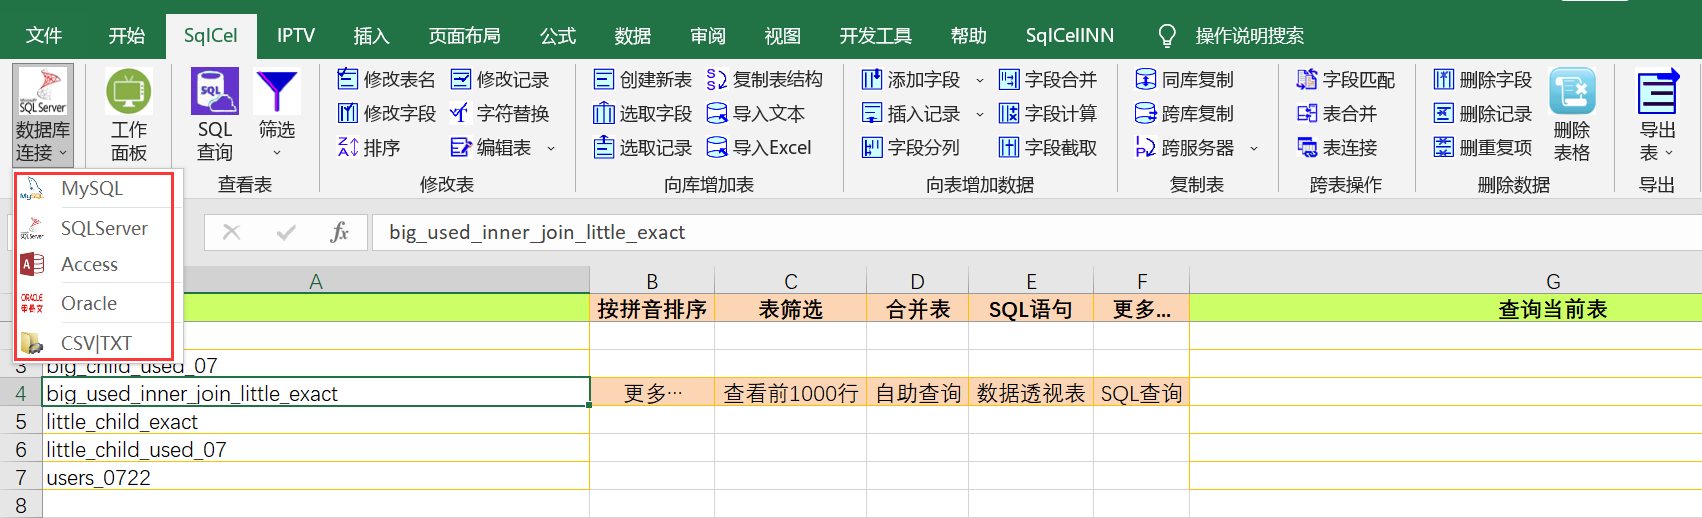Click 复制表结构 in the ribbon
The height and width of the screenshot is (518, 1702).
pyautogui.click(x=764, y=79)
